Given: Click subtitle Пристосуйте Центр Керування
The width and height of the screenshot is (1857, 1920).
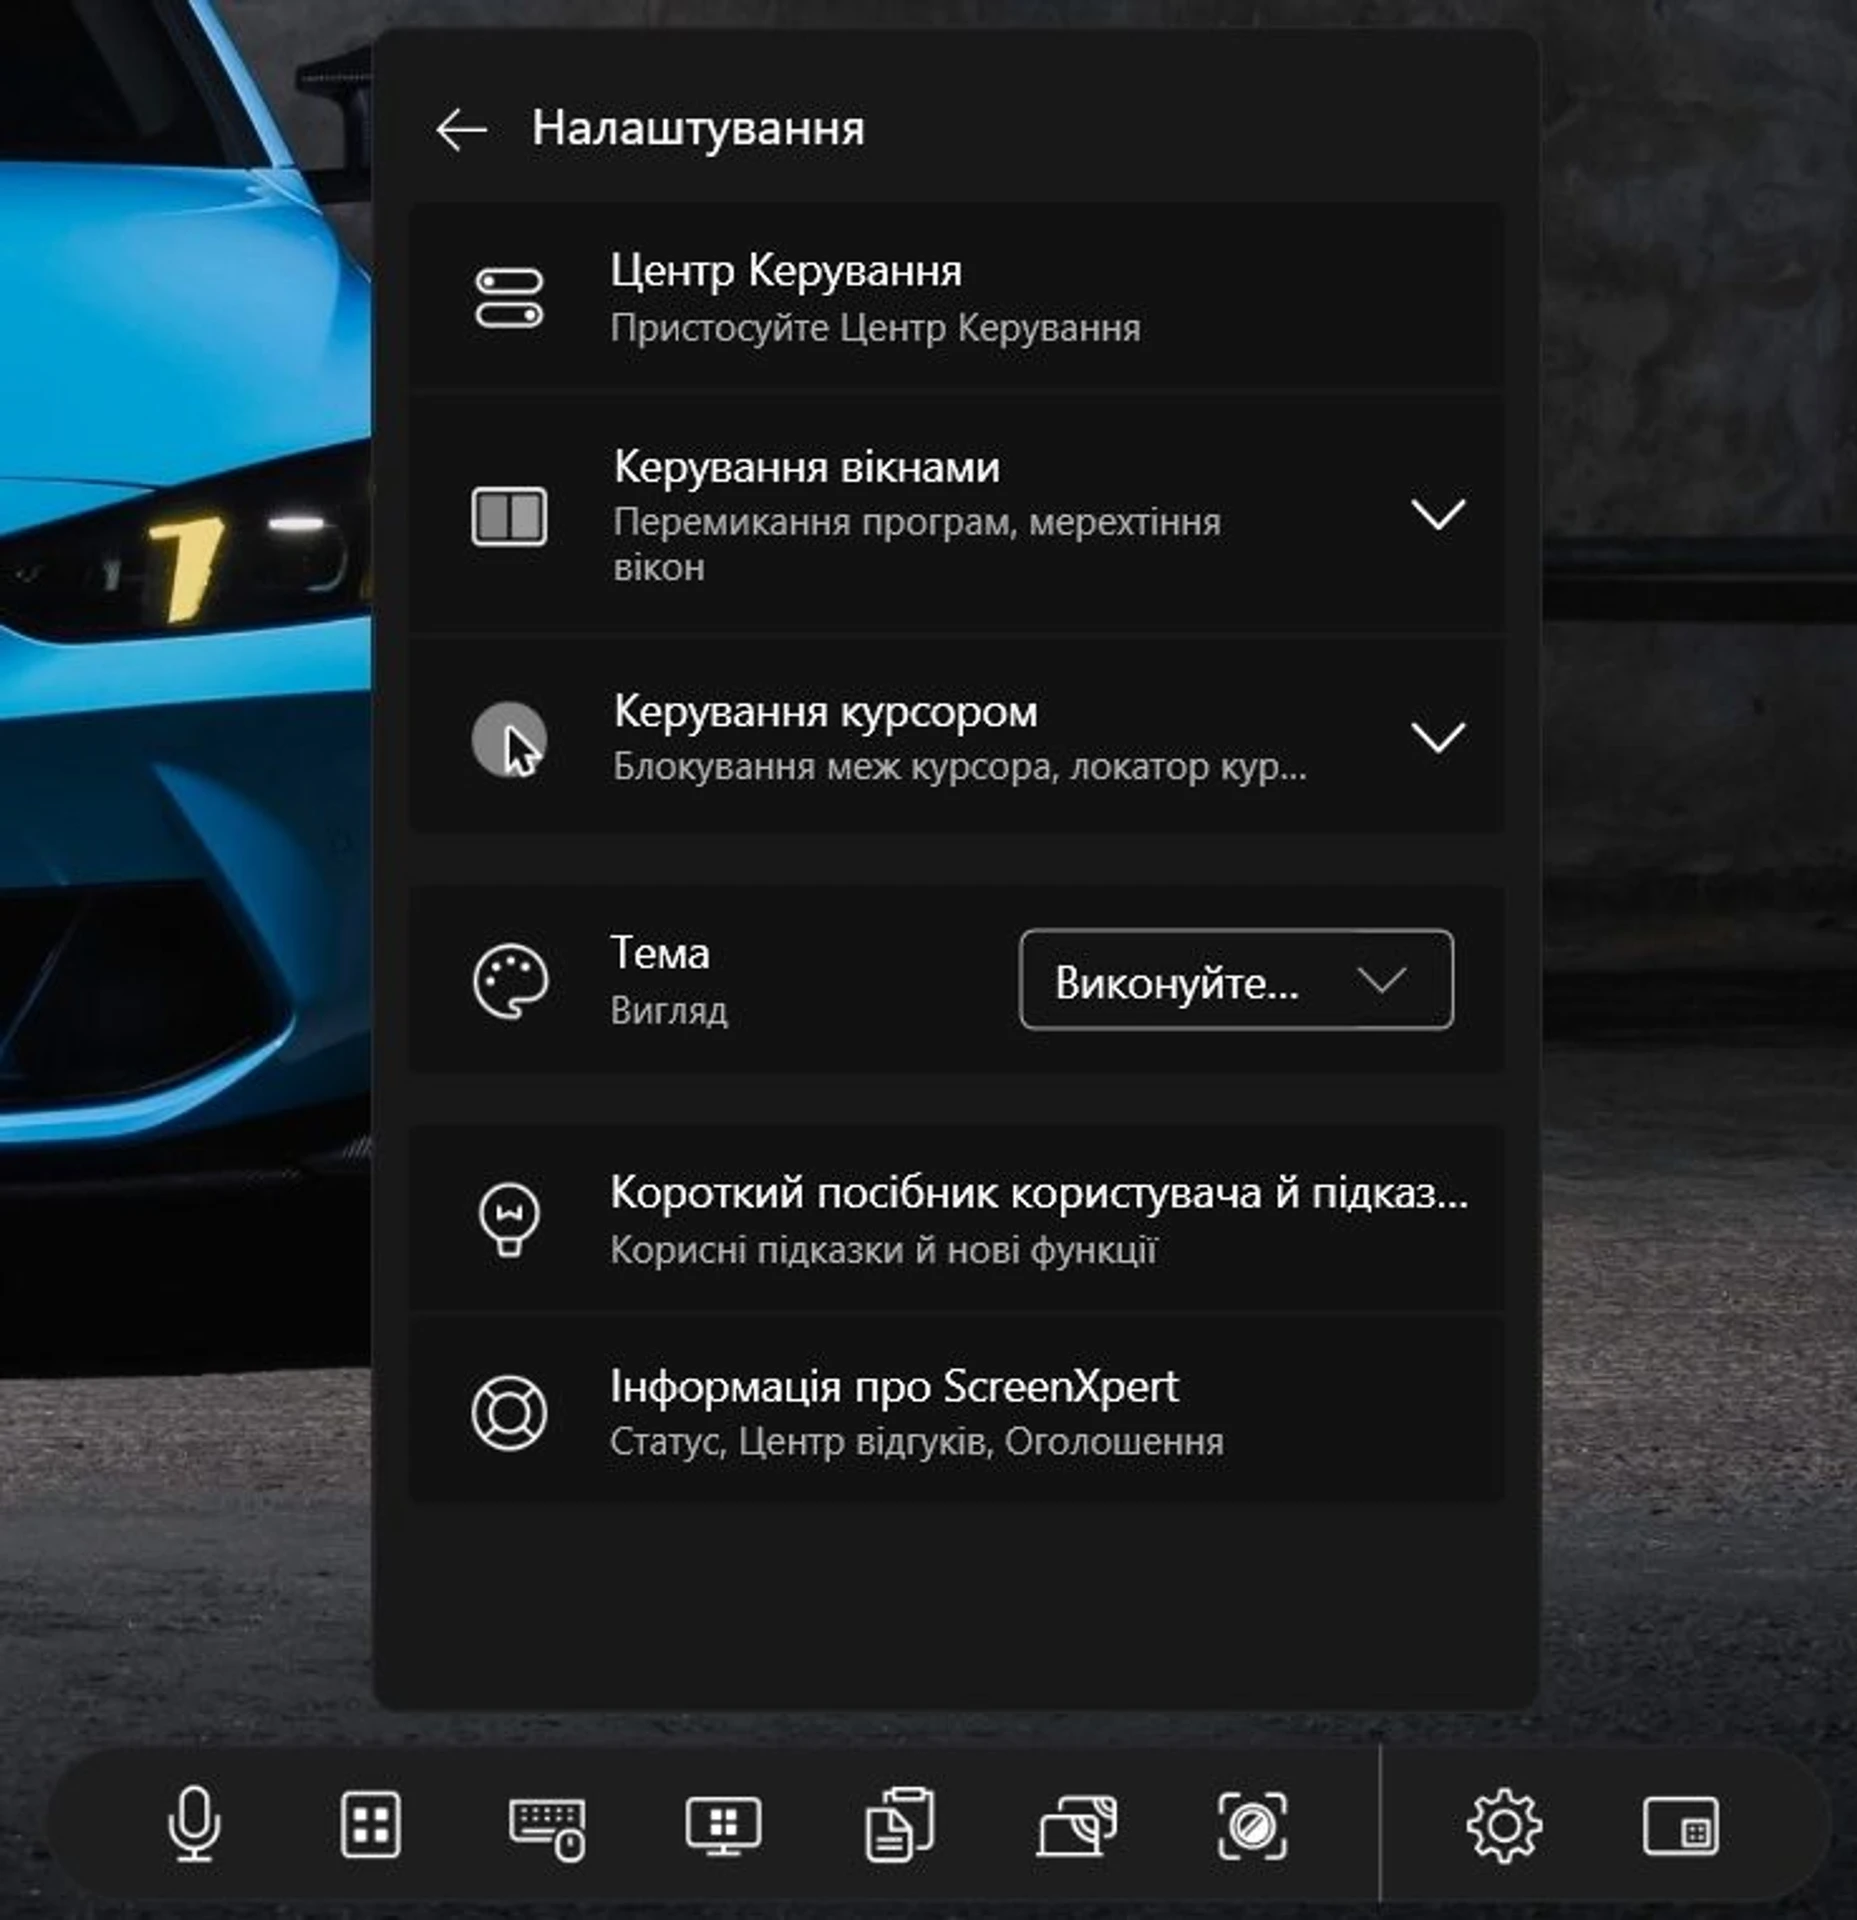Looking at the screenshot, I should point(875,328).
